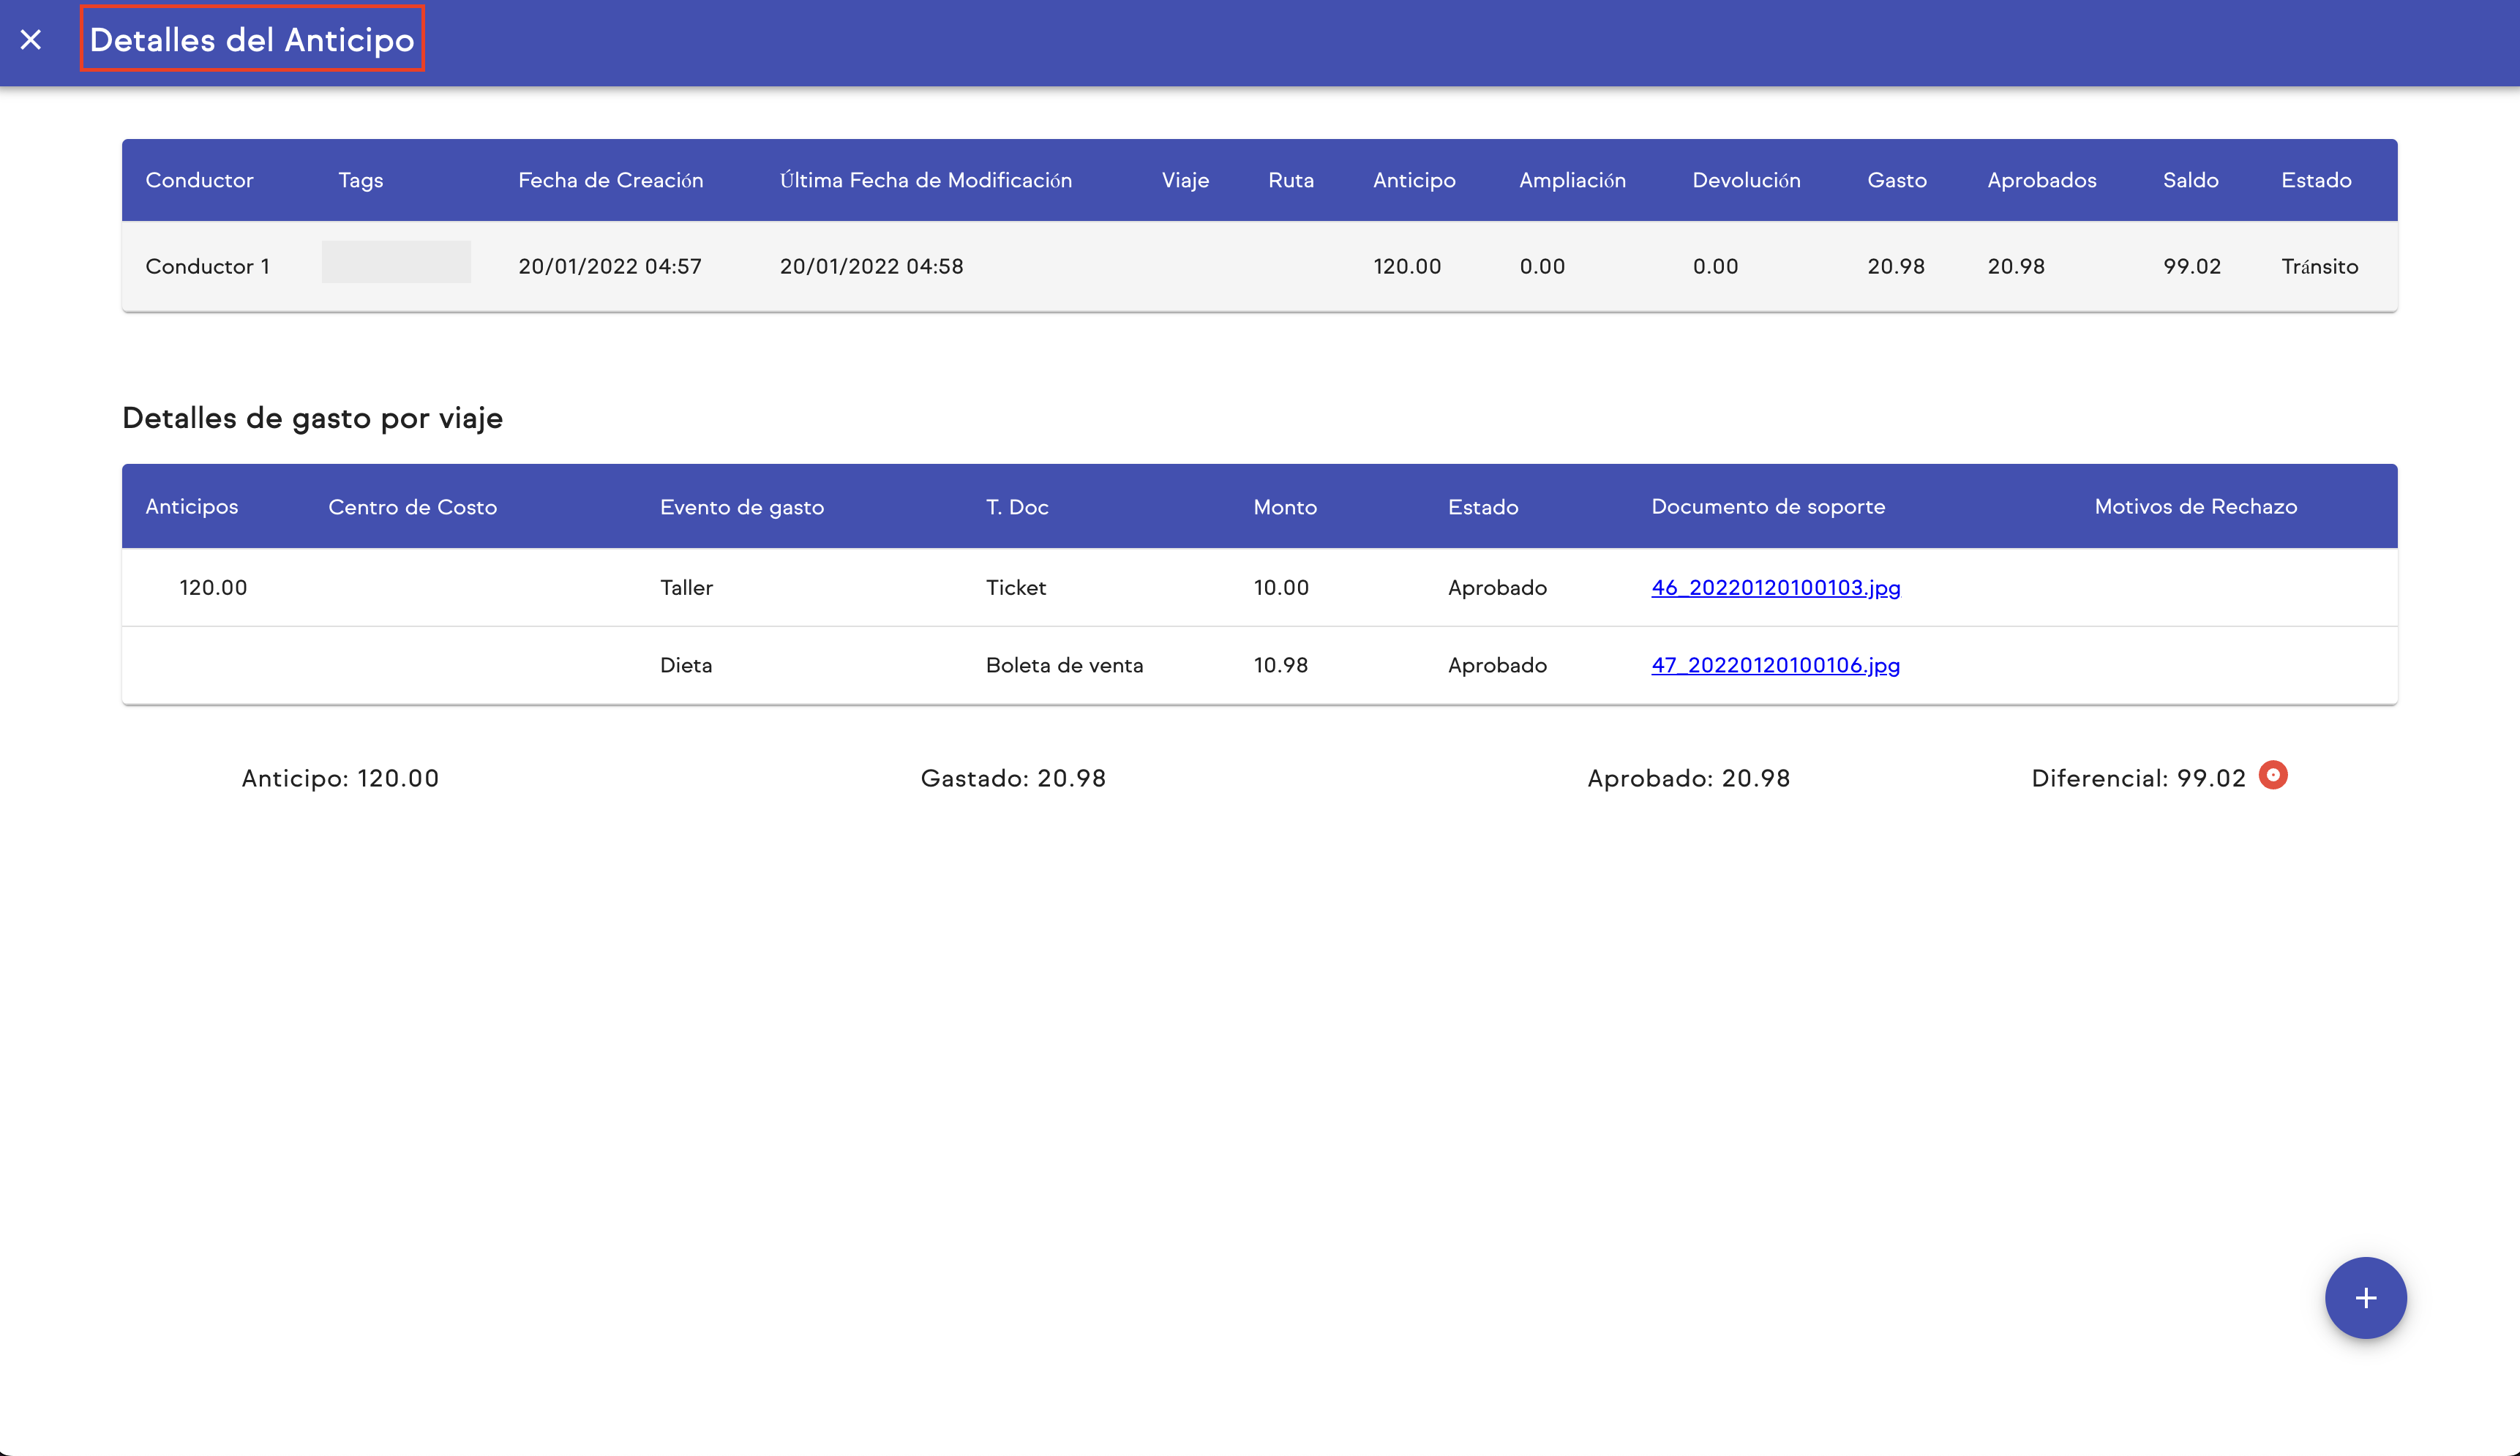2520x1456 pixels.
Task: Click the red Diferencial indicator icon
Action: coord(2273,775)
